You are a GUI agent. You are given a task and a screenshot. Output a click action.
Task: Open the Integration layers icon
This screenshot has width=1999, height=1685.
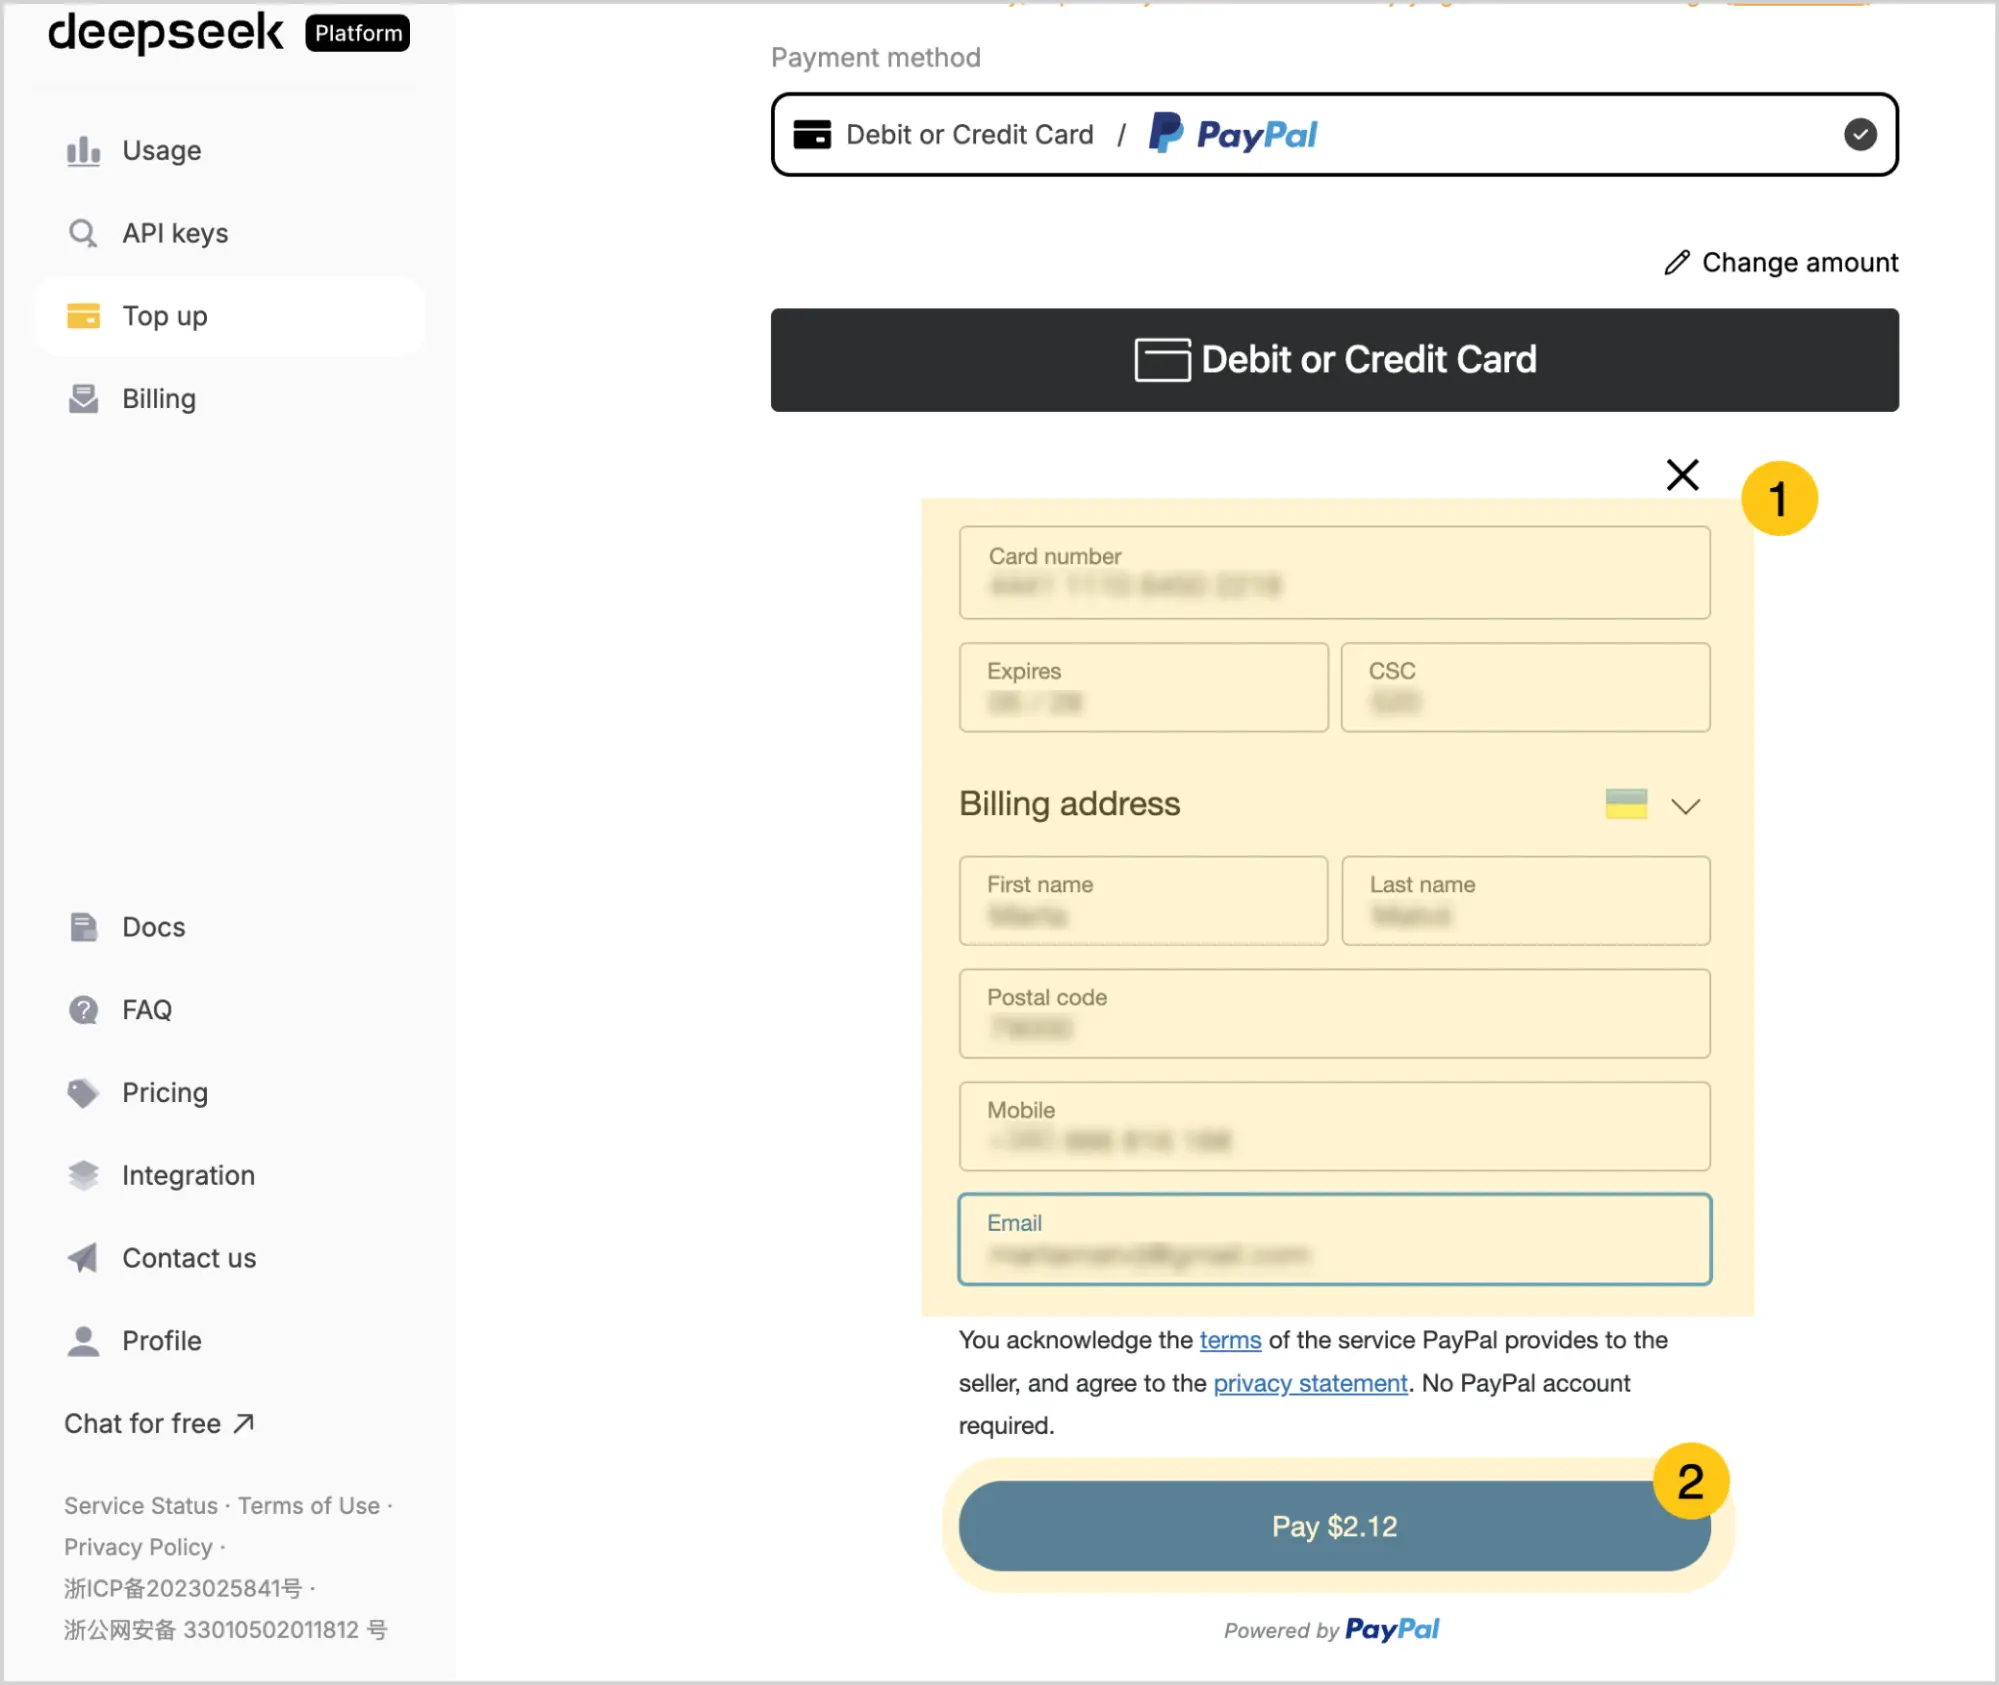(x=83, y=1175)
